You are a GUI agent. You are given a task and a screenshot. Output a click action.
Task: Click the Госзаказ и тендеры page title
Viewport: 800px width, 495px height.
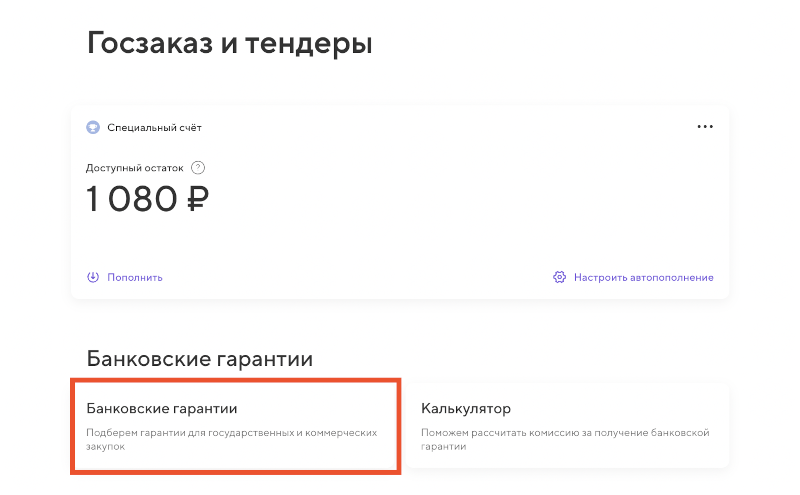click(229, 44)
